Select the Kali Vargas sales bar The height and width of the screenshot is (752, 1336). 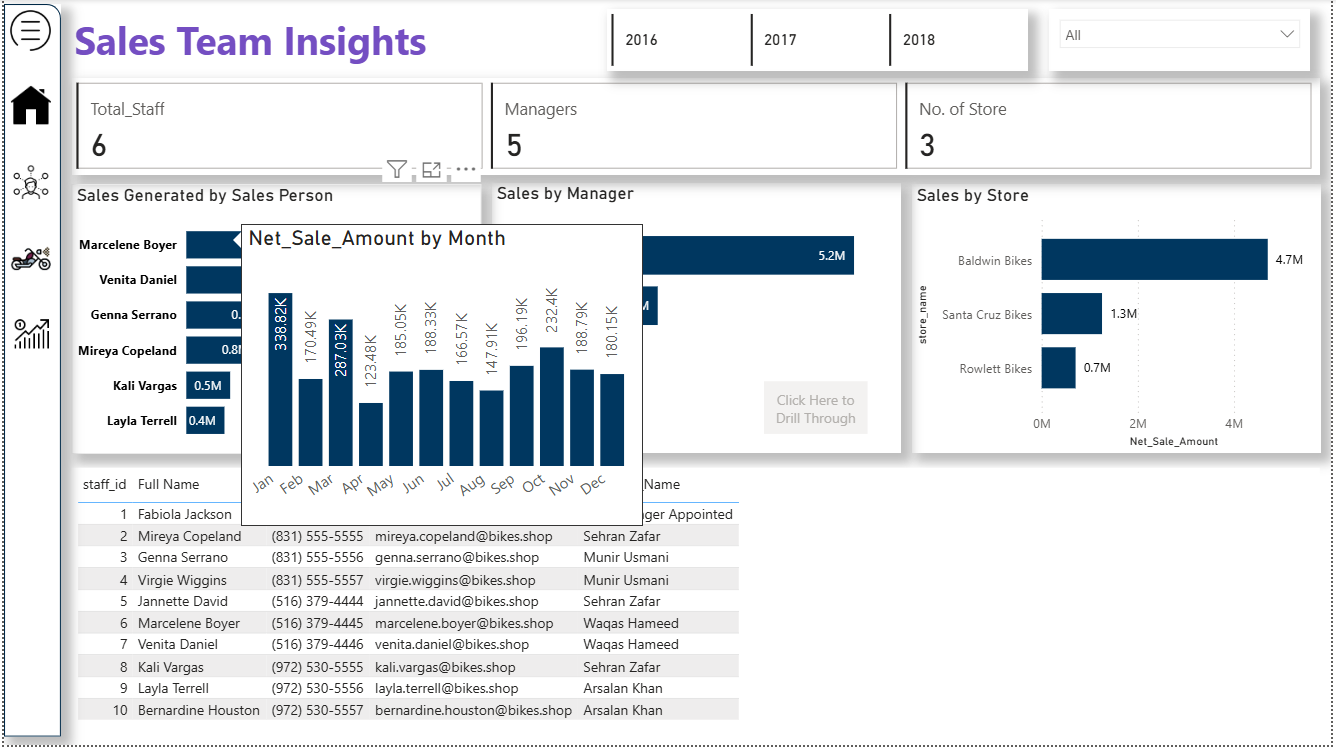pos(208,386)
